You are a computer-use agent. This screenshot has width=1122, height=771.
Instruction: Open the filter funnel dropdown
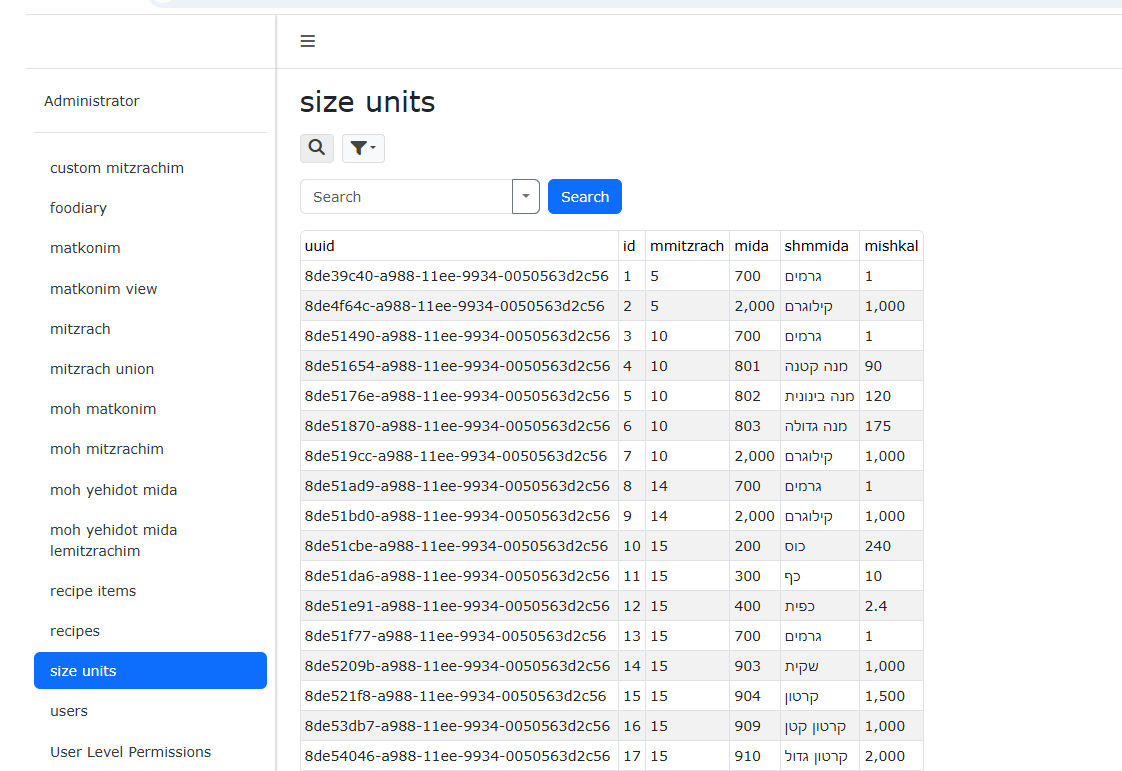pos(363,148)
